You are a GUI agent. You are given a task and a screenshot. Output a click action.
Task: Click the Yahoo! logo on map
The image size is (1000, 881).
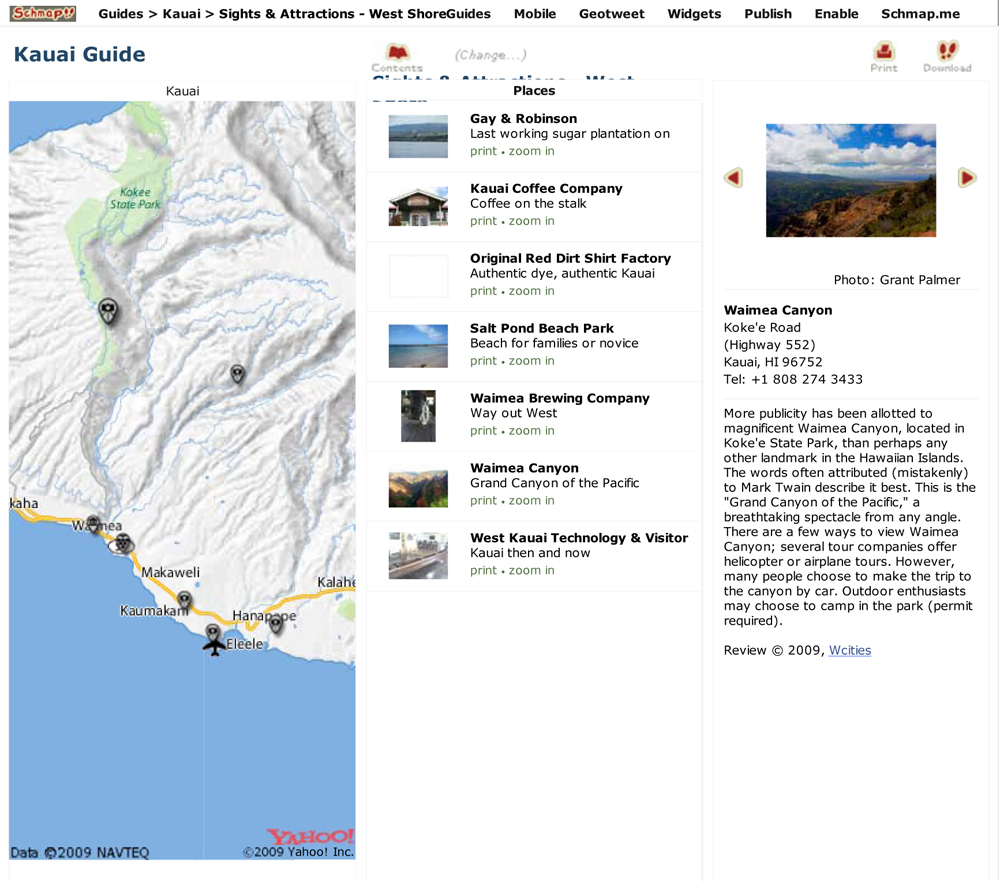pyautogui.click(x=310, y=836)
